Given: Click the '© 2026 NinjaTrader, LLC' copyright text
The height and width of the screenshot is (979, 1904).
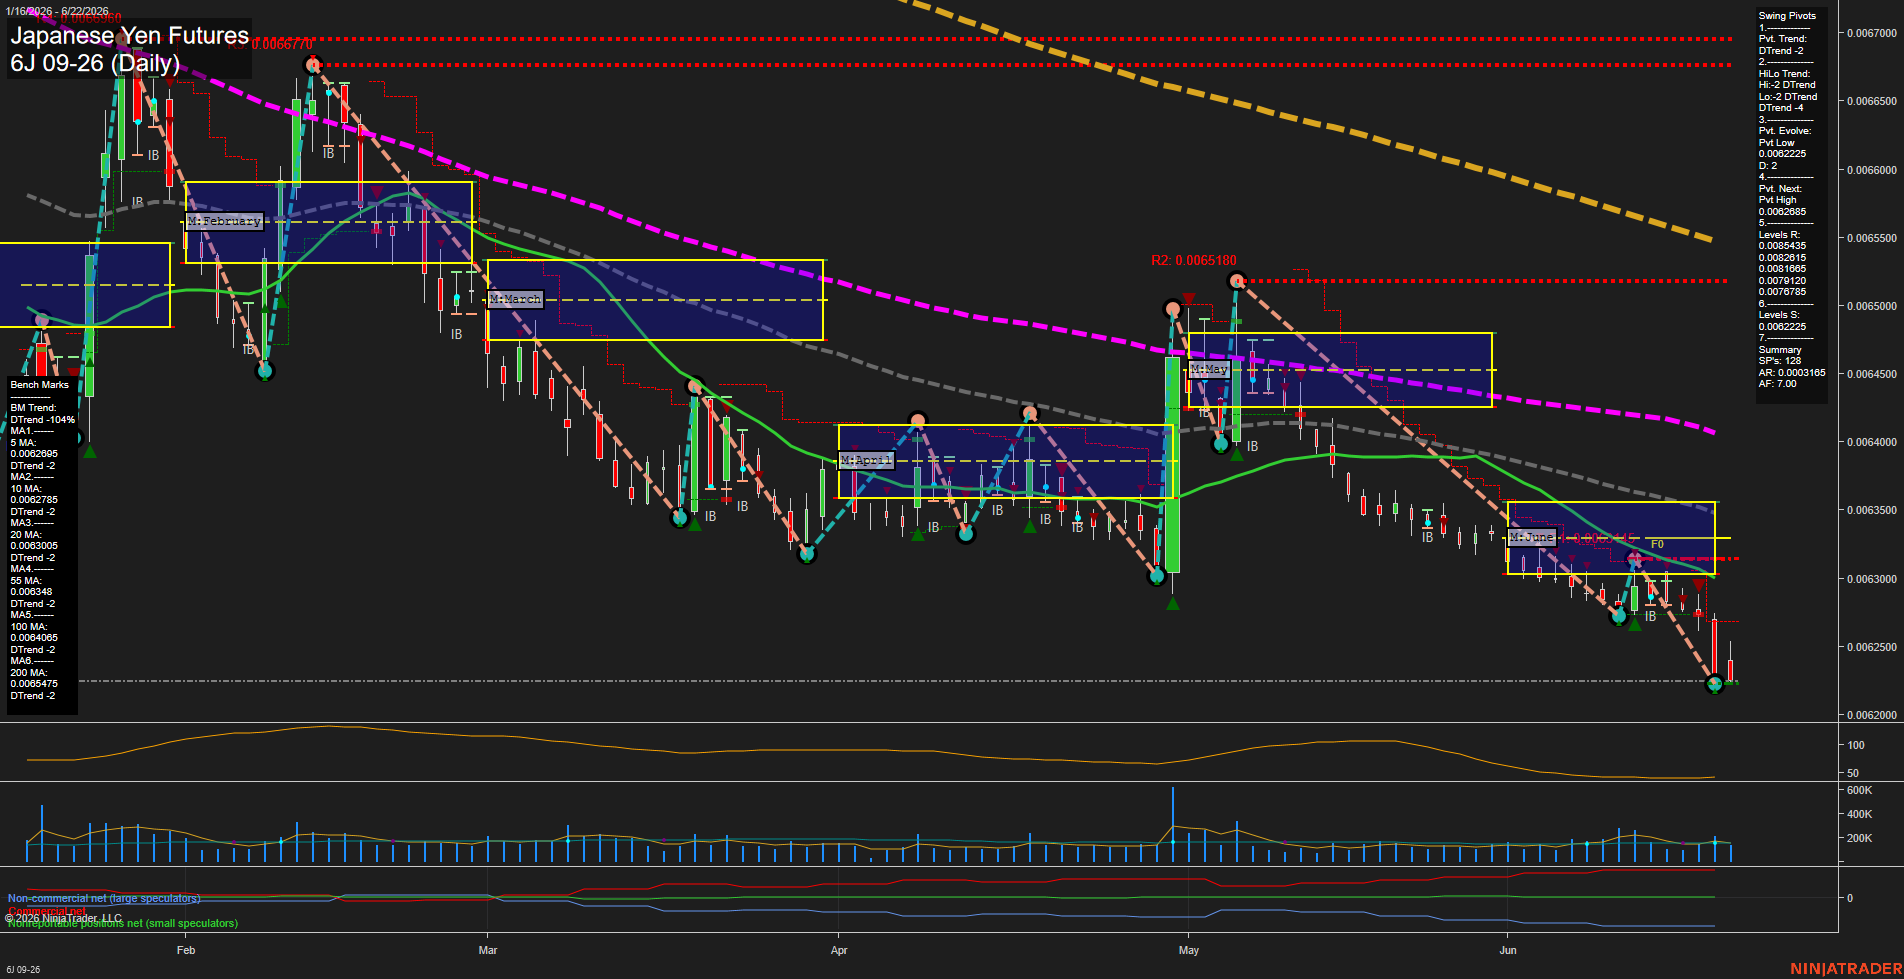Looking at the screenshot, I should pyautogui.click(x=63, y=918).
